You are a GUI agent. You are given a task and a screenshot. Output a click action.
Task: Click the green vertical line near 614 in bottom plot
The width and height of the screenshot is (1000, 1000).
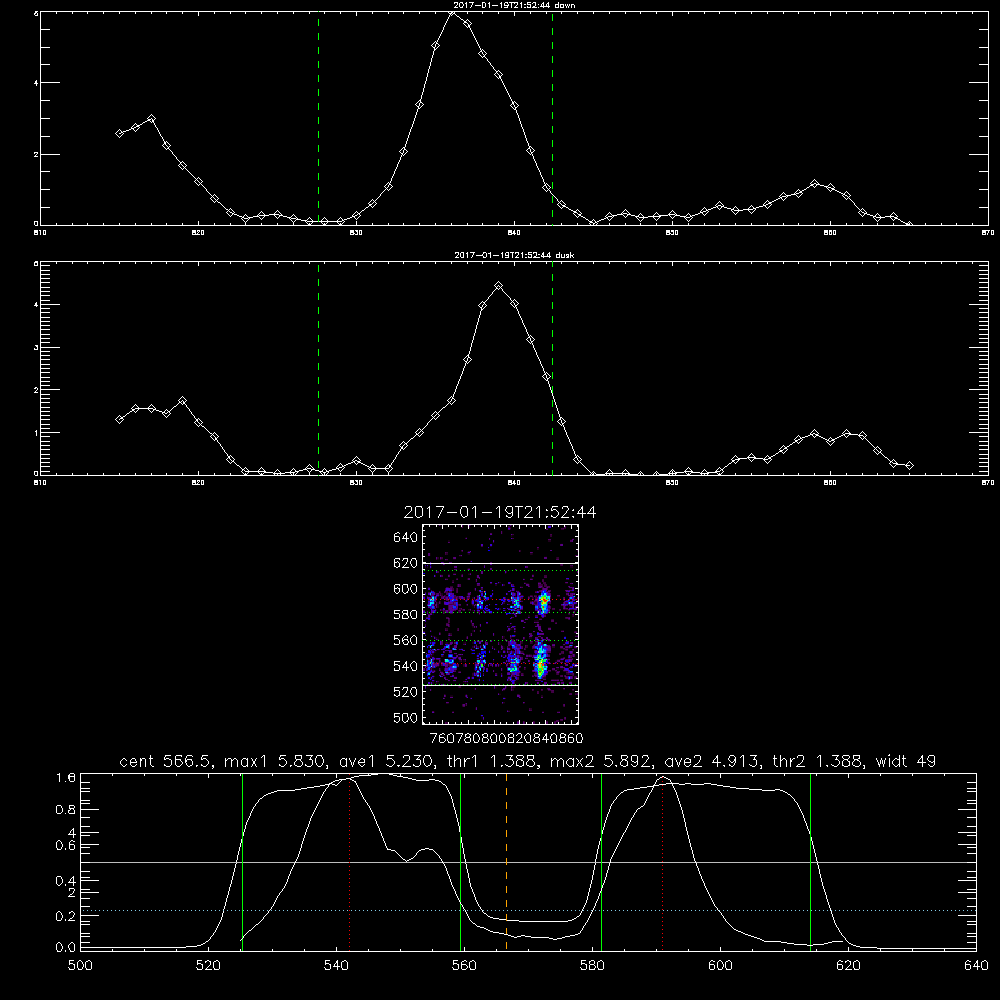point(811,861)
